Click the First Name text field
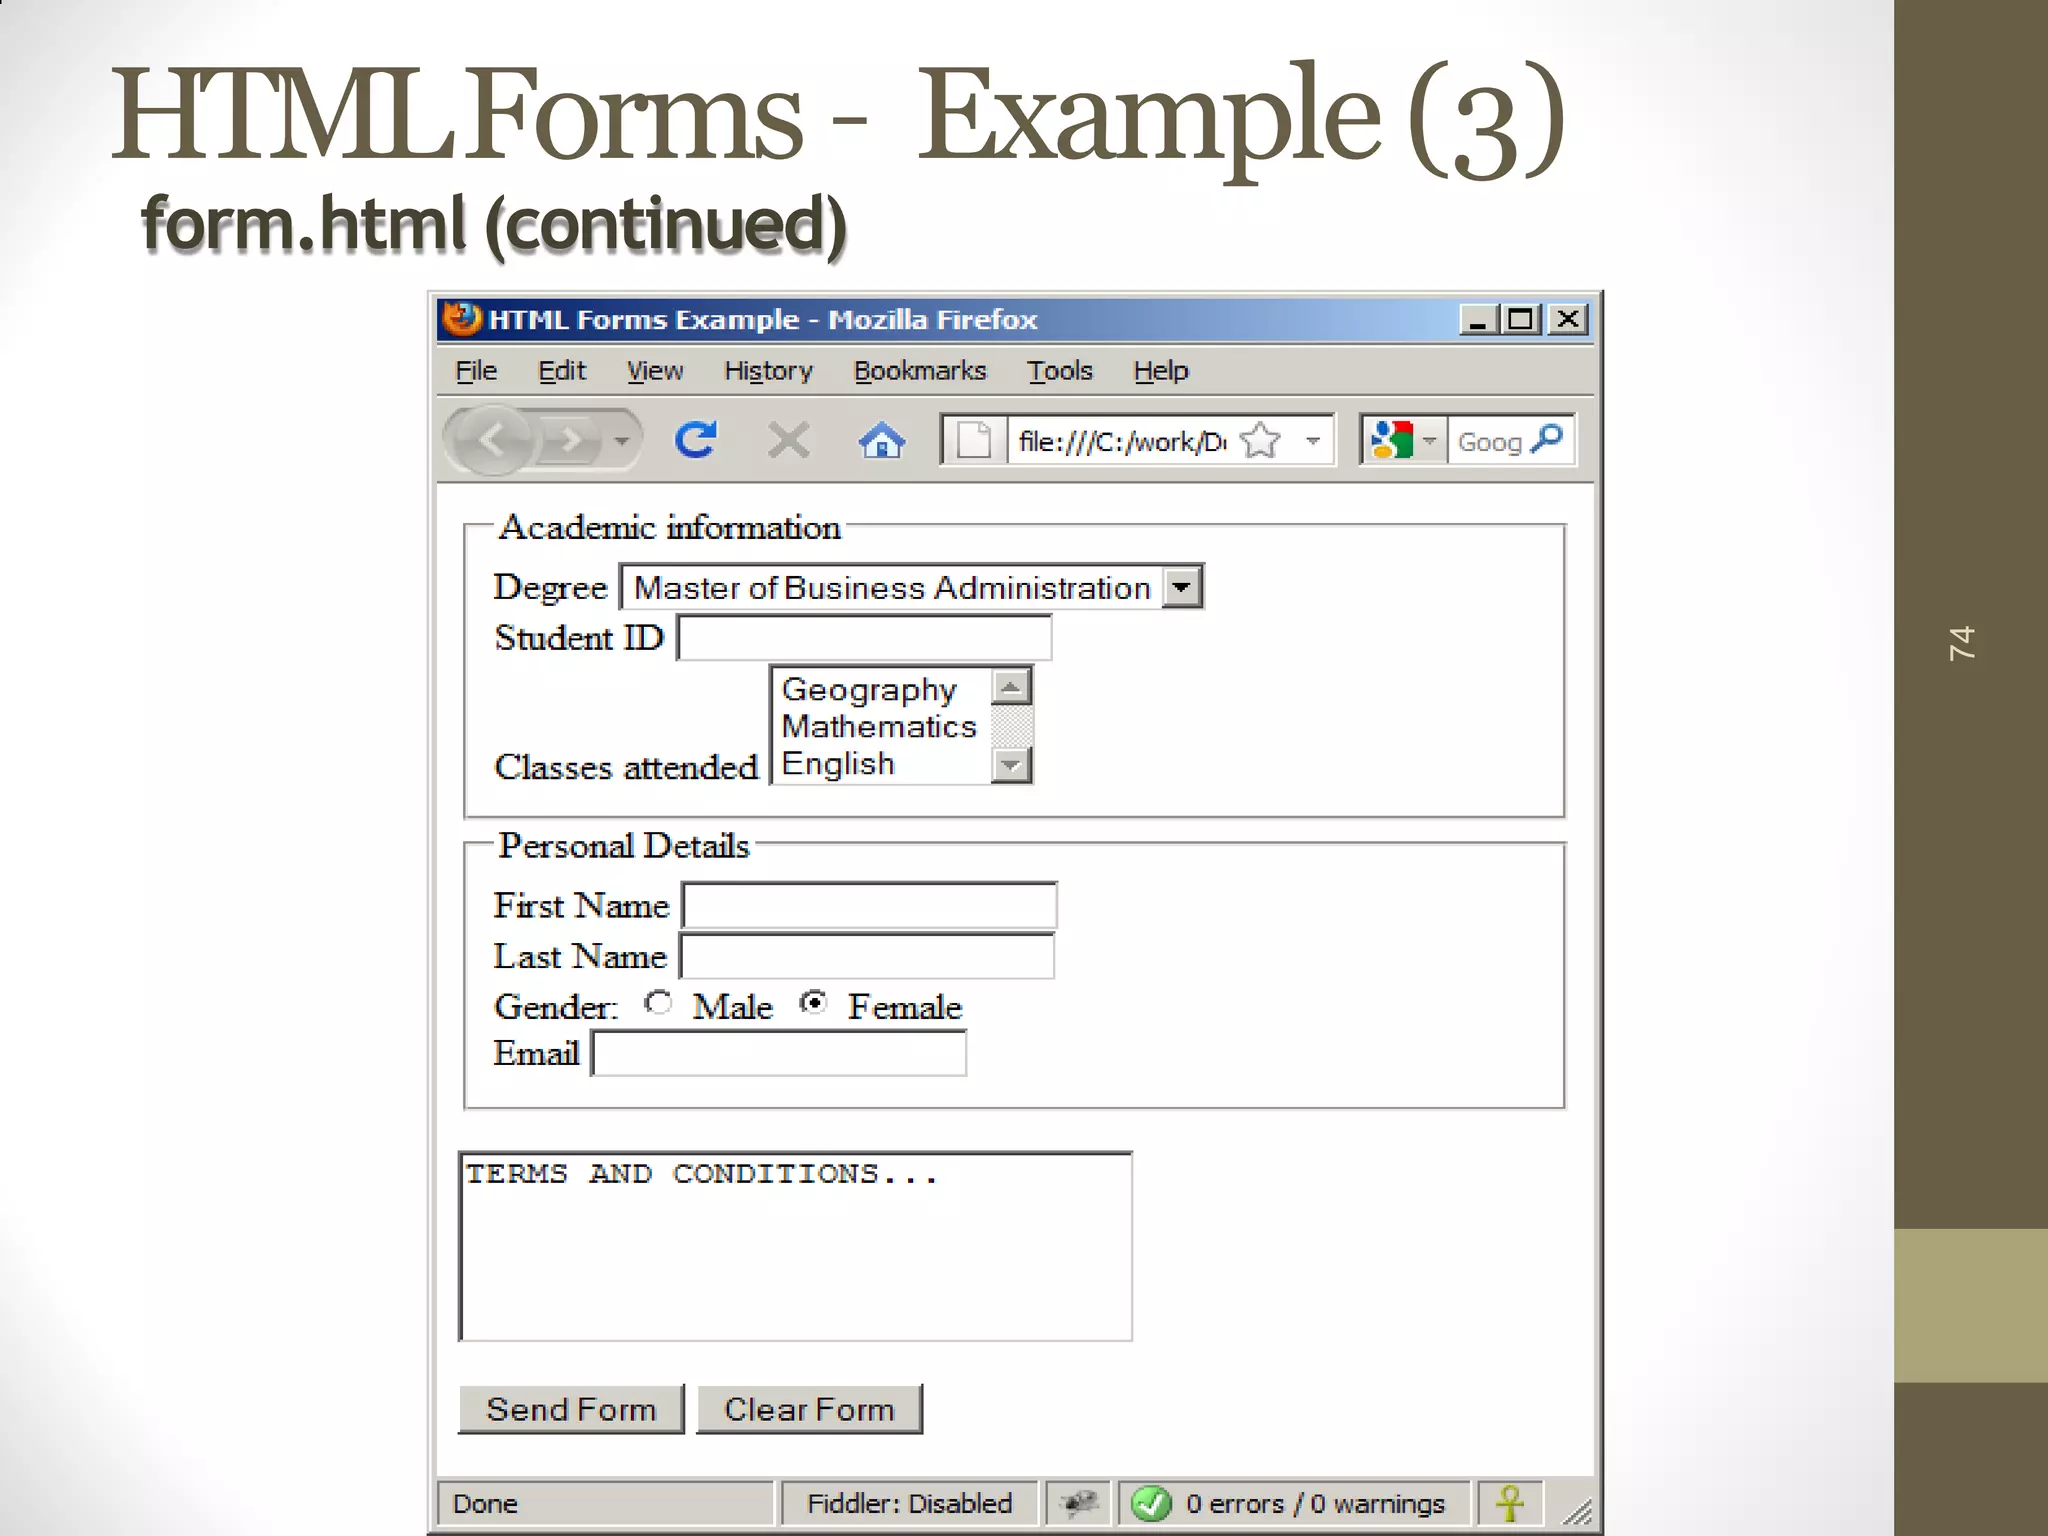This screenshot has height=1536, width=2048. click(x=869, y=905)
